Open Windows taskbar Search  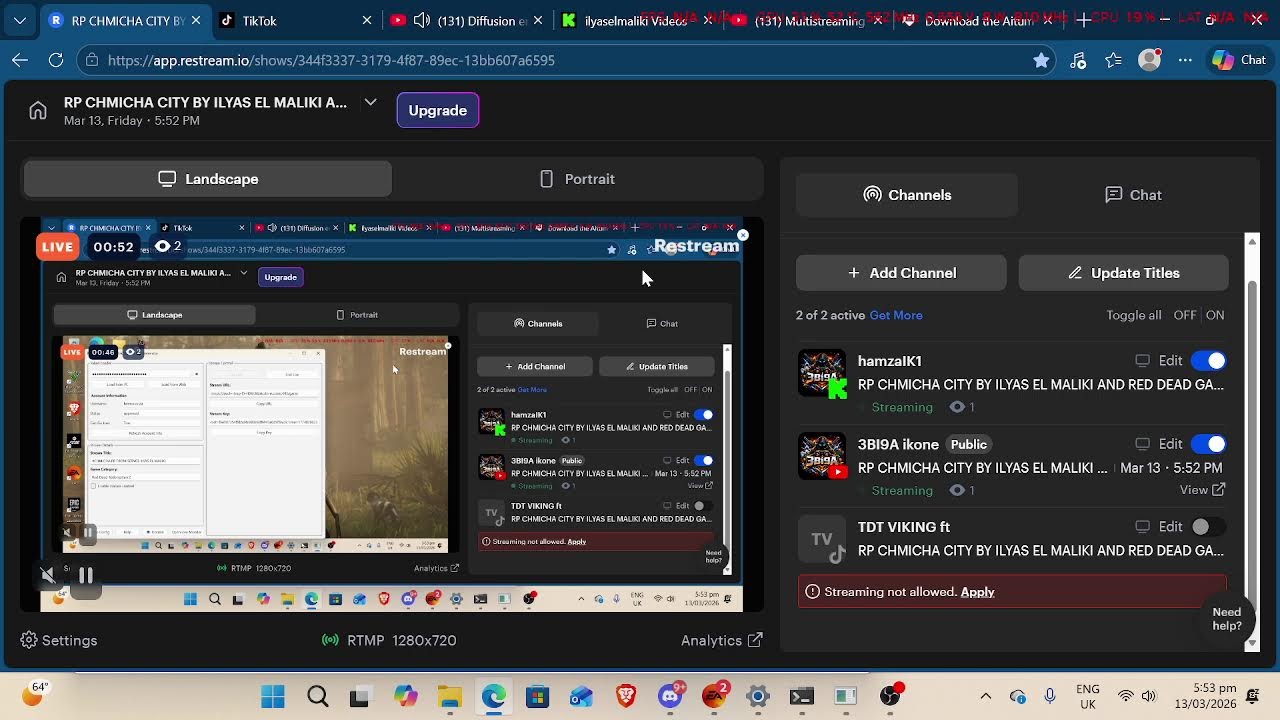(x=318, y=696)
